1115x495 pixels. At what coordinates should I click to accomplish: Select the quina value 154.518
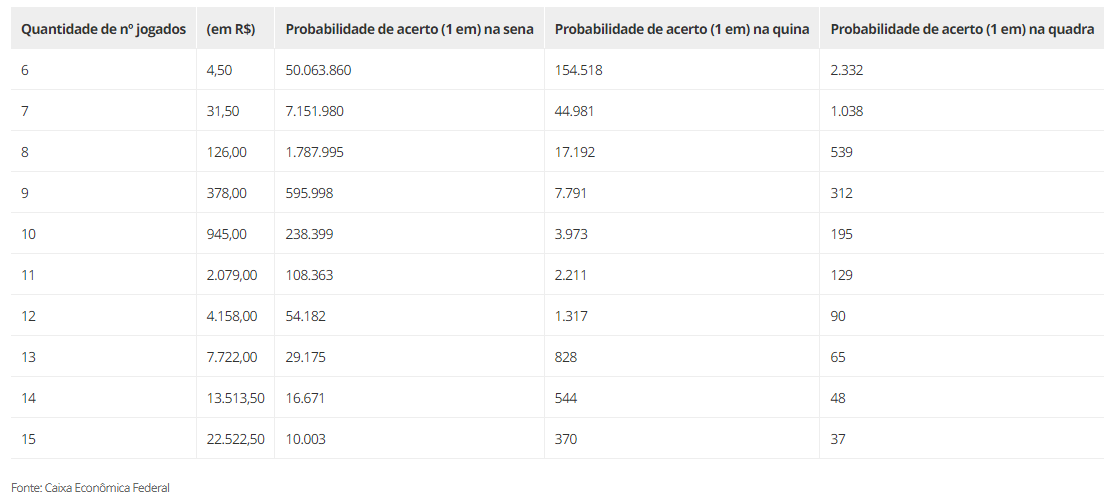tap(578, 70)
